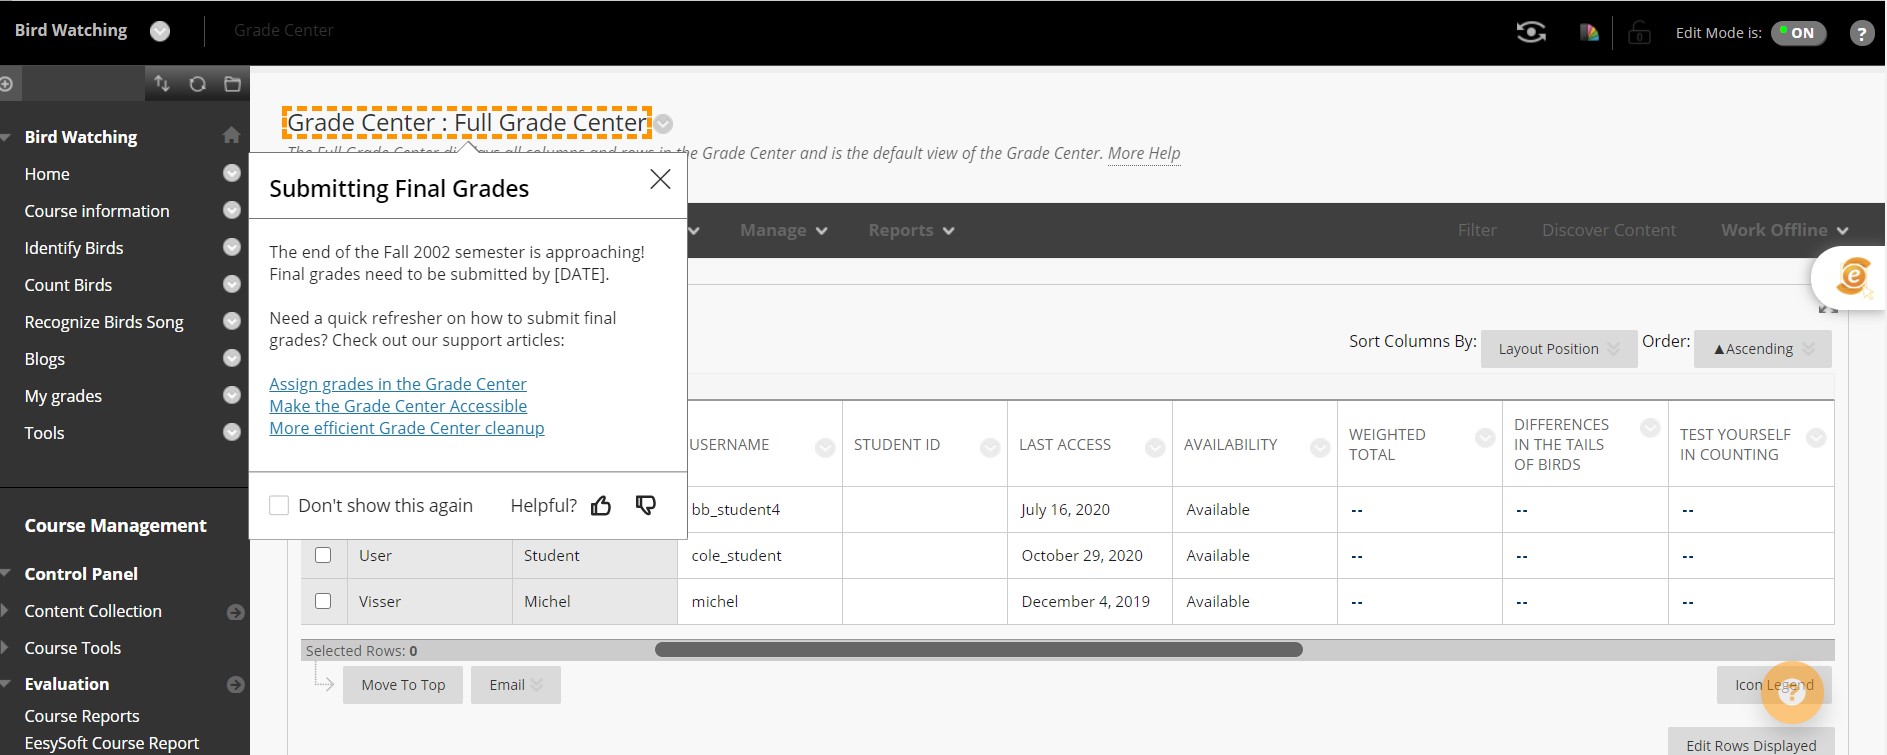1887x755 pixels.
Task: Open More efficient Grade Center cleanup link
Action: (407, 428)
